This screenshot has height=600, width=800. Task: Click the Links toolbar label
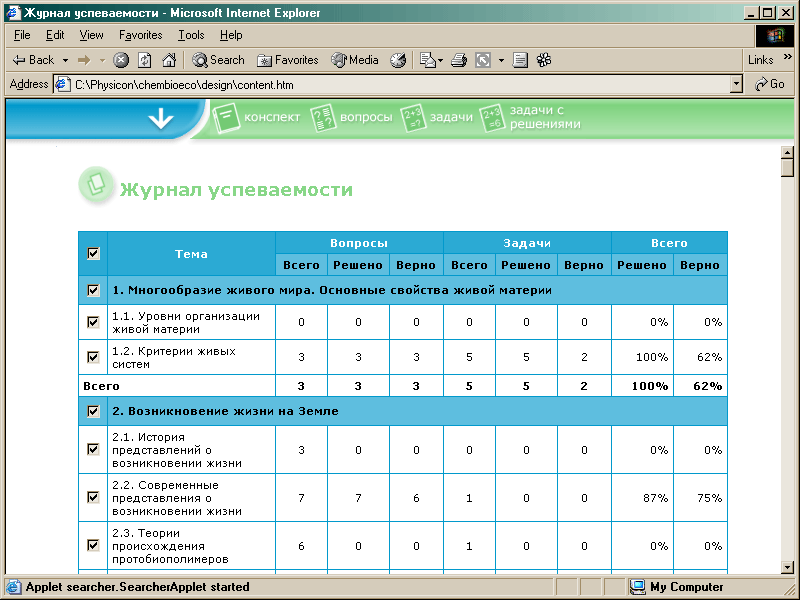761,60
